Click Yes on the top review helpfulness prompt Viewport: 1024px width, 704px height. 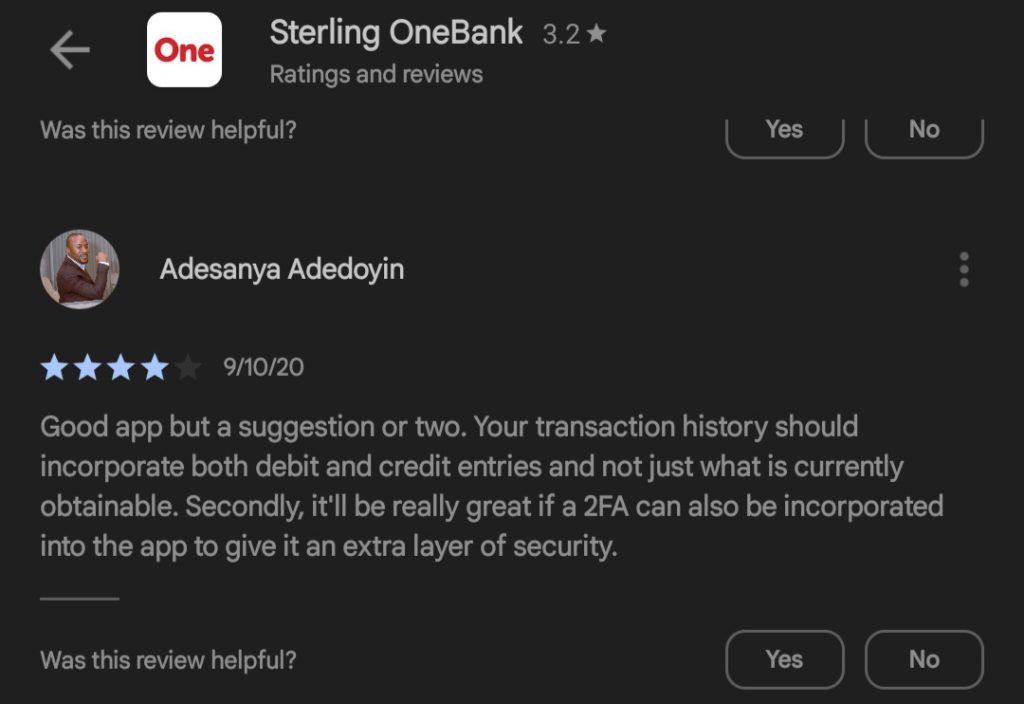pos(784,129)
